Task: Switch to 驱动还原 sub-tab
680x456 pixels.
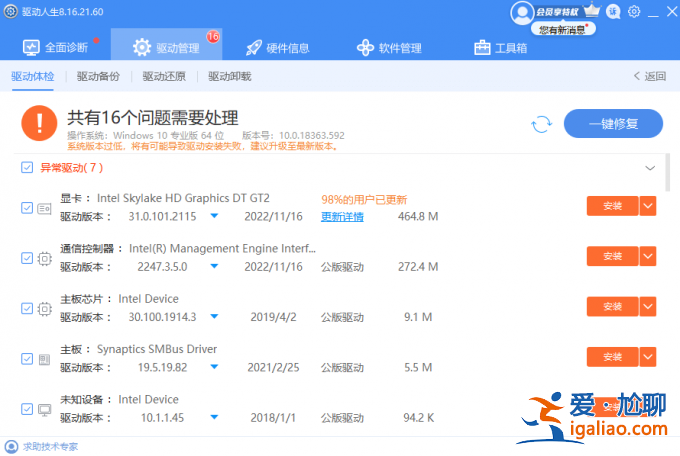Action: point(164,76)
